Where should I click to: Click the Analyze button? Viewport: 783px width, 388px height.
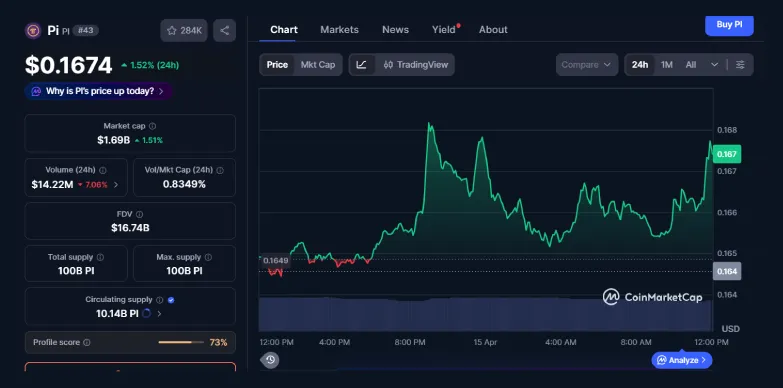coord(682,360)
